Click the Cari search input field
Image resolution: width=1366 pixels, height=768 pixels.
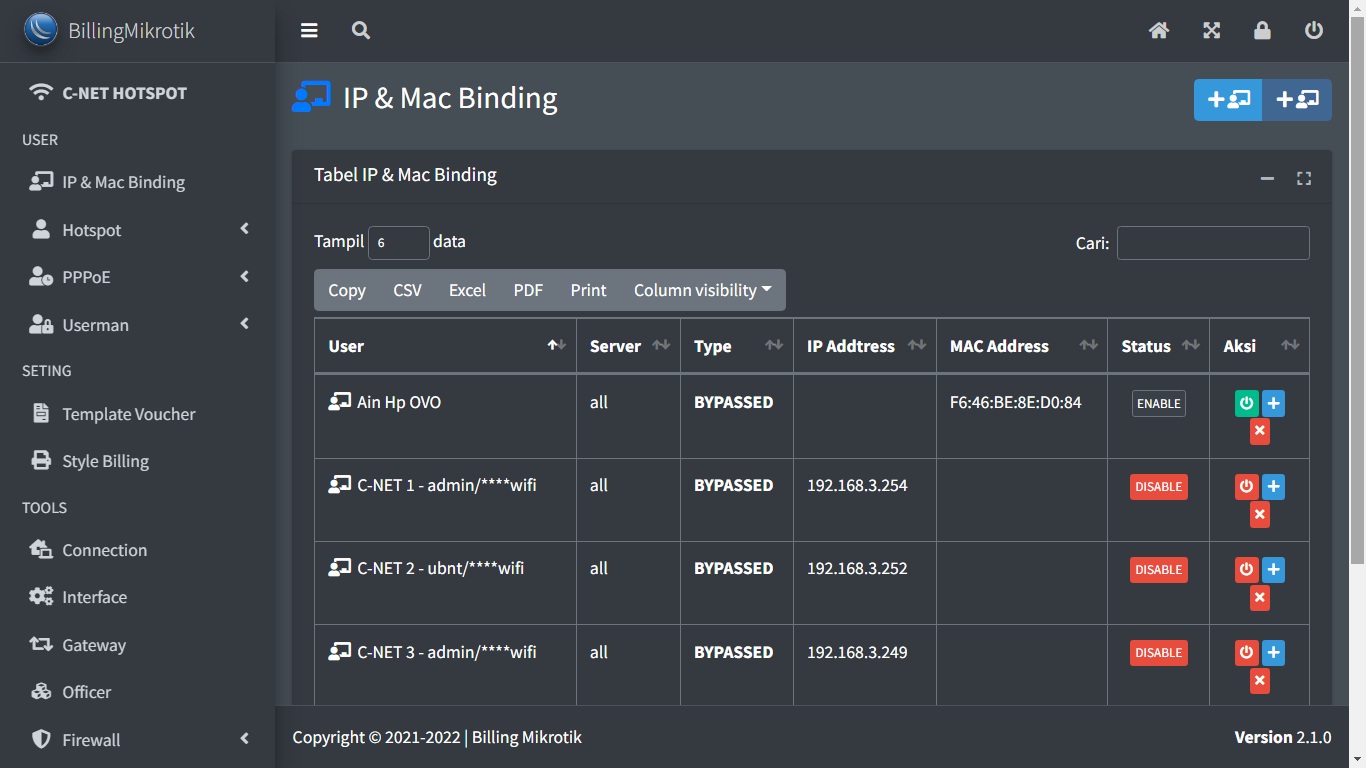1212,243
